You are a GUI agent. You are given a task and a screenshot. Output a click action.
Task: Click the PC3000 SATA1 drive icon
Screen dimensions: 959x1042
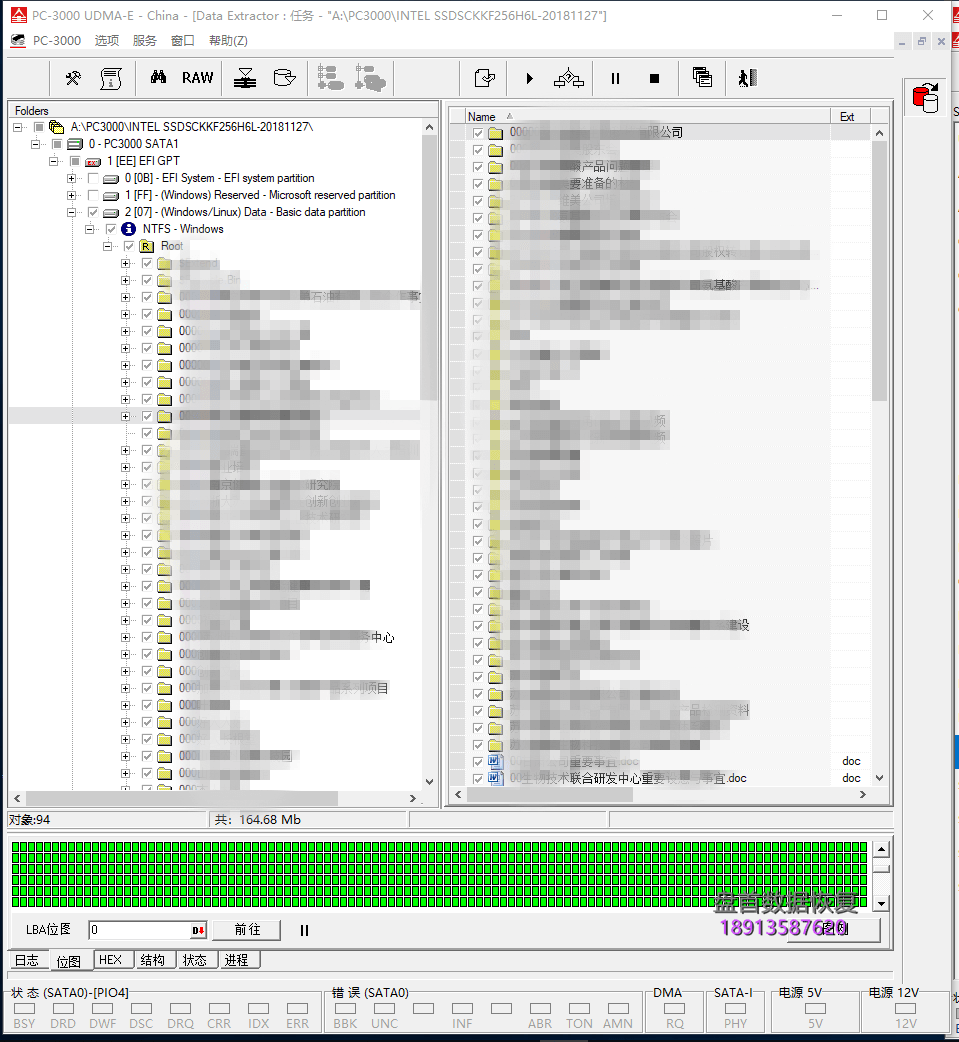point(75,144)
